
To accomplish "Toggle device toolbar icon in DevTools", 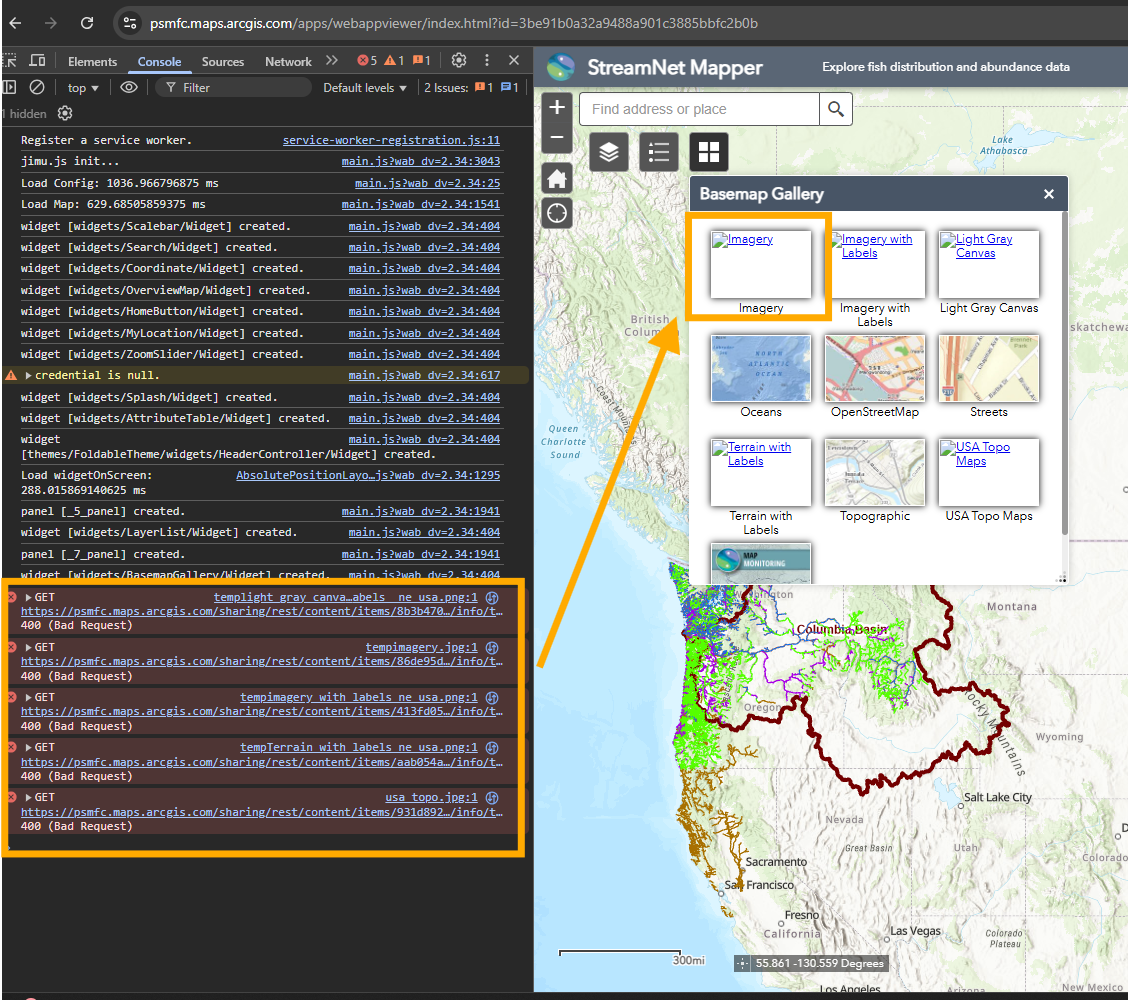I will pos(37,60).
